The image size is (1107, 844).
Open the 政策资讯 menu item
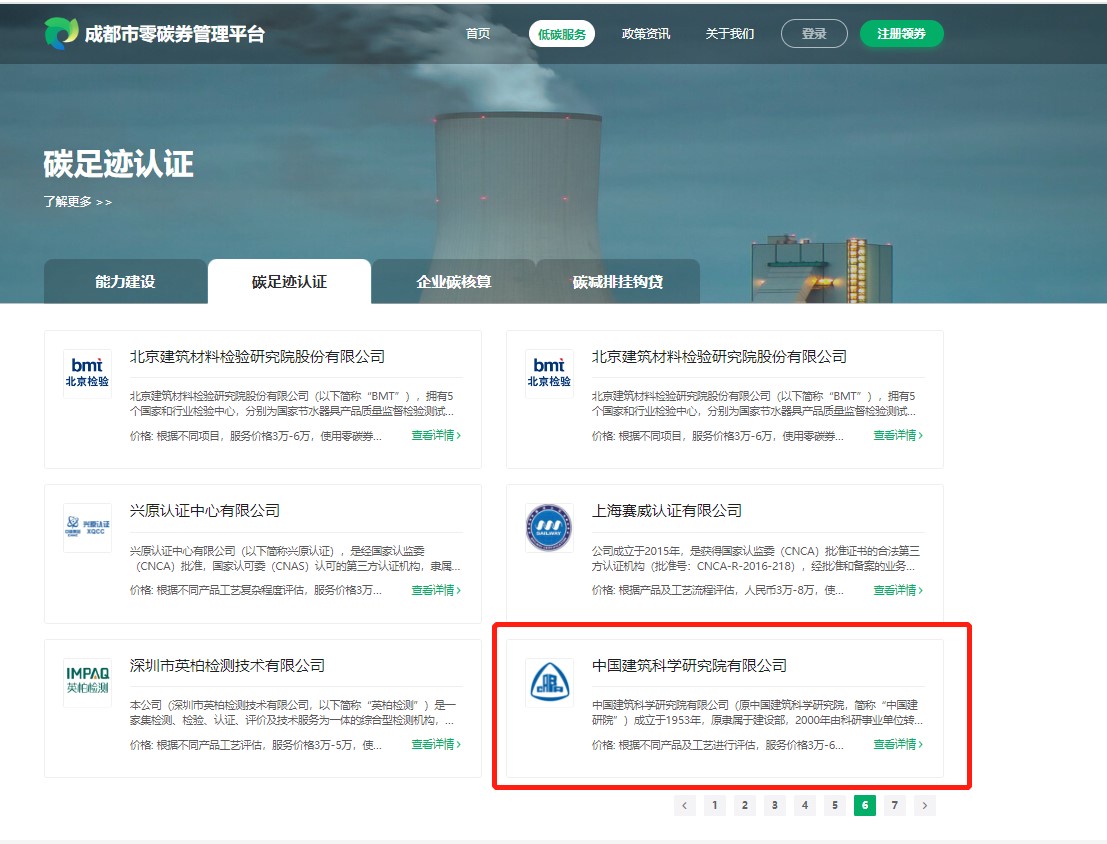click(x=646, y=34)
